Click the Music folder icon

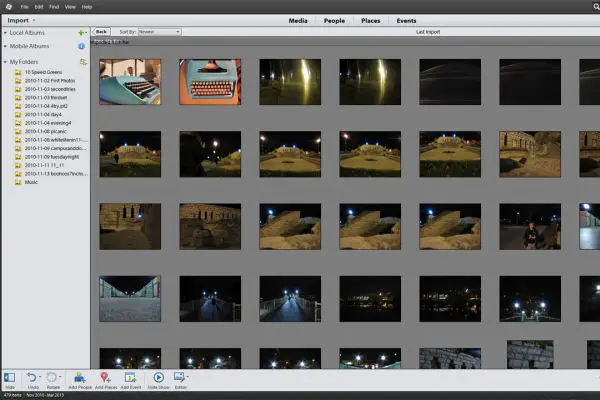(x=18, y=182)
